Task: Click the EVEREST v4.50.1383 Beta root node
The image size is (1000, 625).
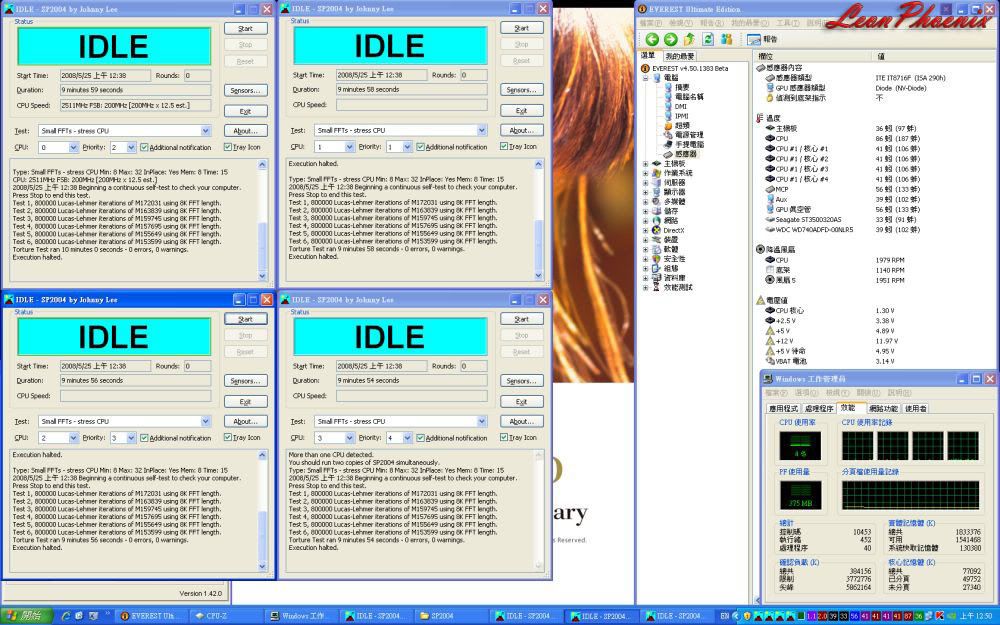Action: coord(690,68)
